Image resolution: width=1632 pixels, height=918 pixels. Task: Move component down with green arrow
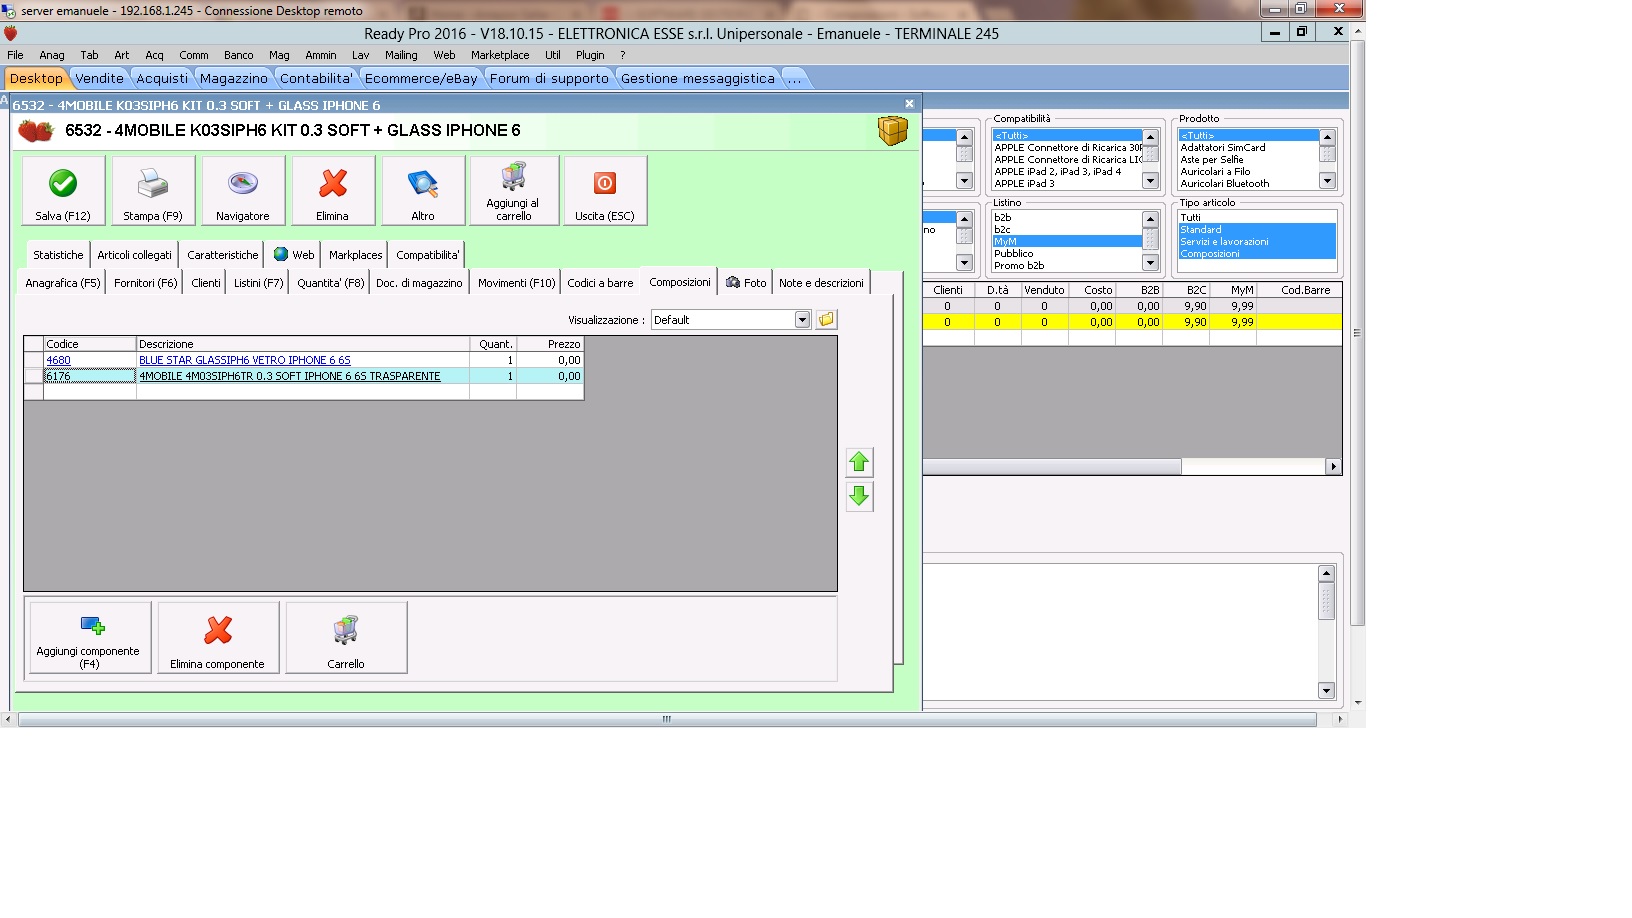pos(859,496)
